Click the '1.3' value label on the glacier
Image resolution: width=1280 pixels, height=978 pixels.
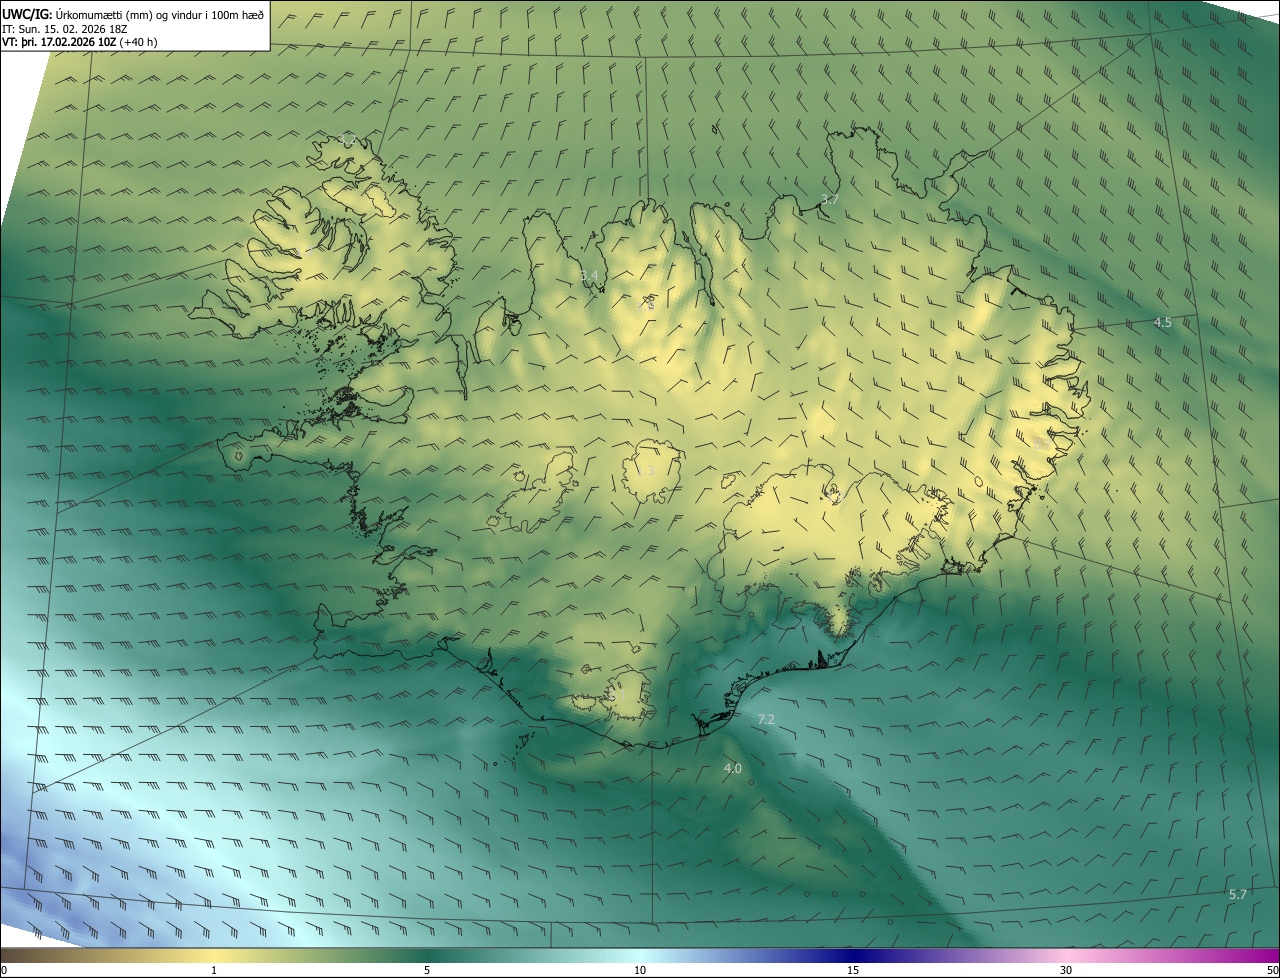click(646, 470)
